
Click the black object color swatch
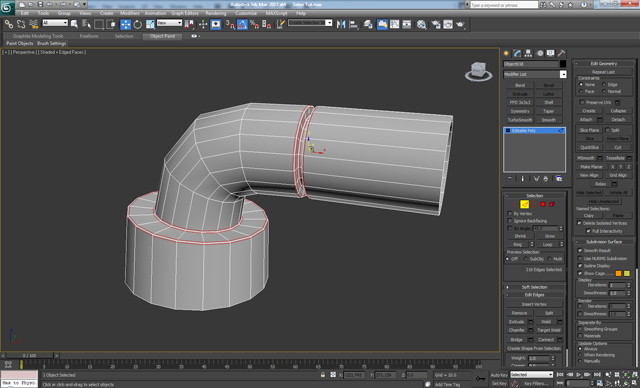[563, 64]
